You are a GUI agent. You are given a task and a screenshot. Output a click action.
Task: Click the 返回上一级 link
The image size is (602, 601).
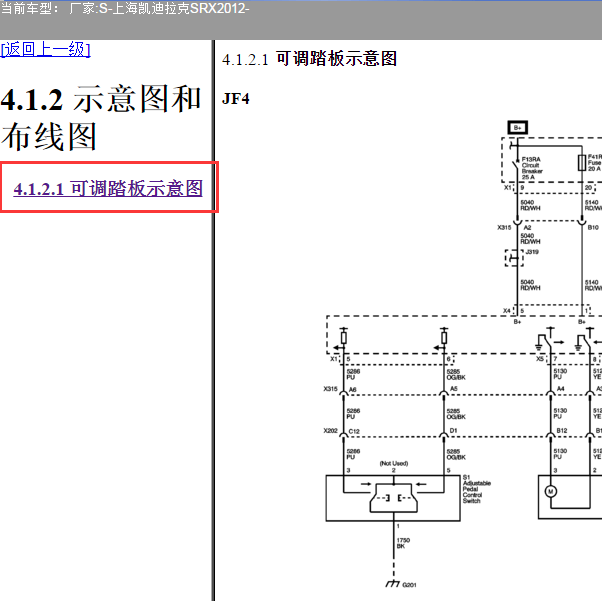[x=45, y=50]
